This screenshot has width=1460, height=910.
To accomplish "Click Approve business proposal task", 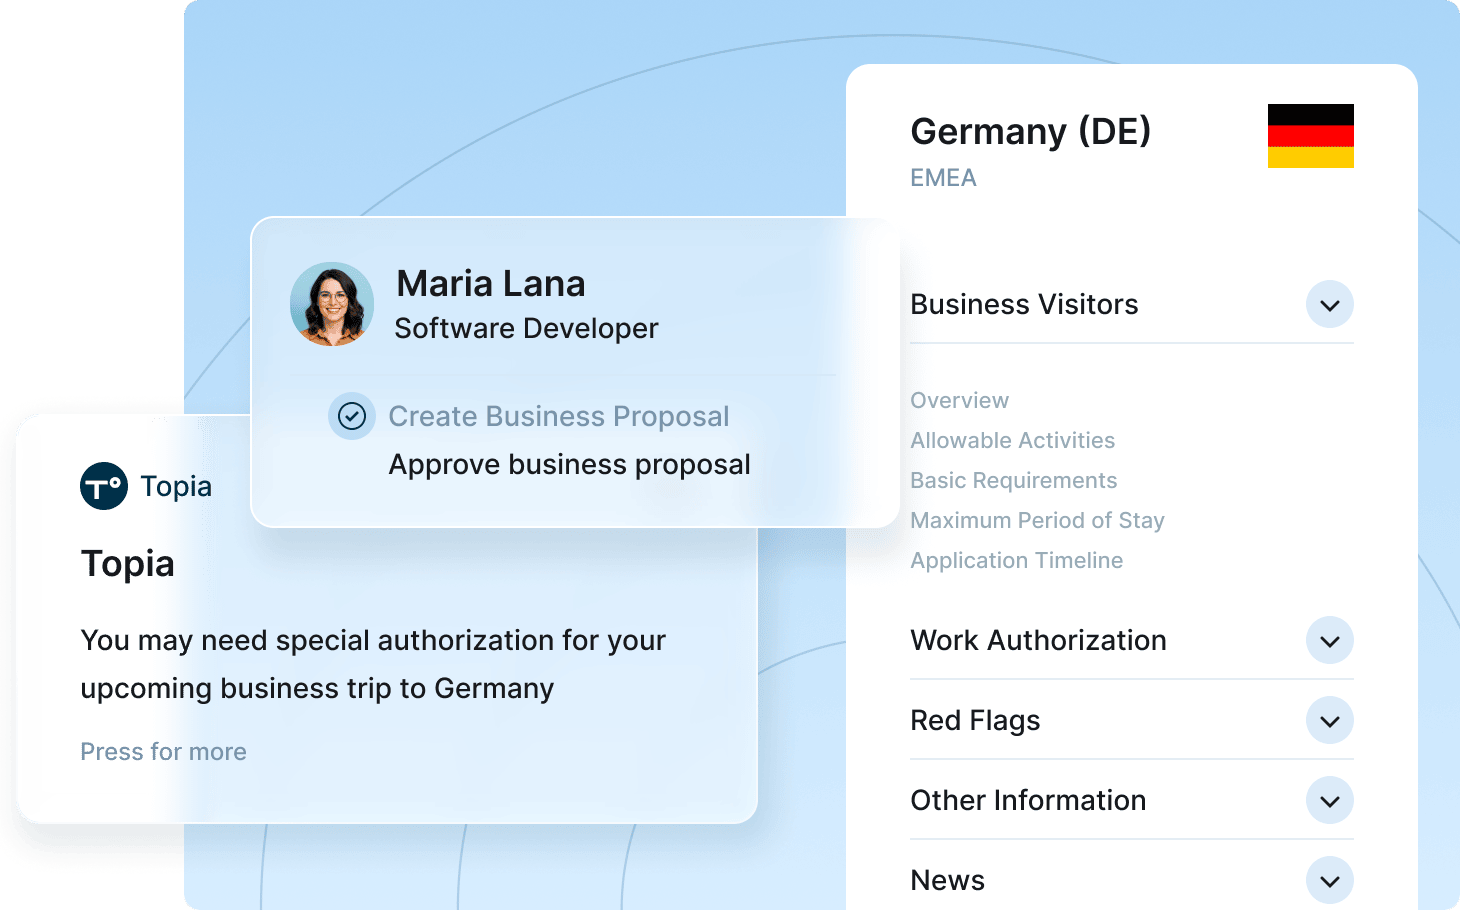I will (x=569, y=465).
